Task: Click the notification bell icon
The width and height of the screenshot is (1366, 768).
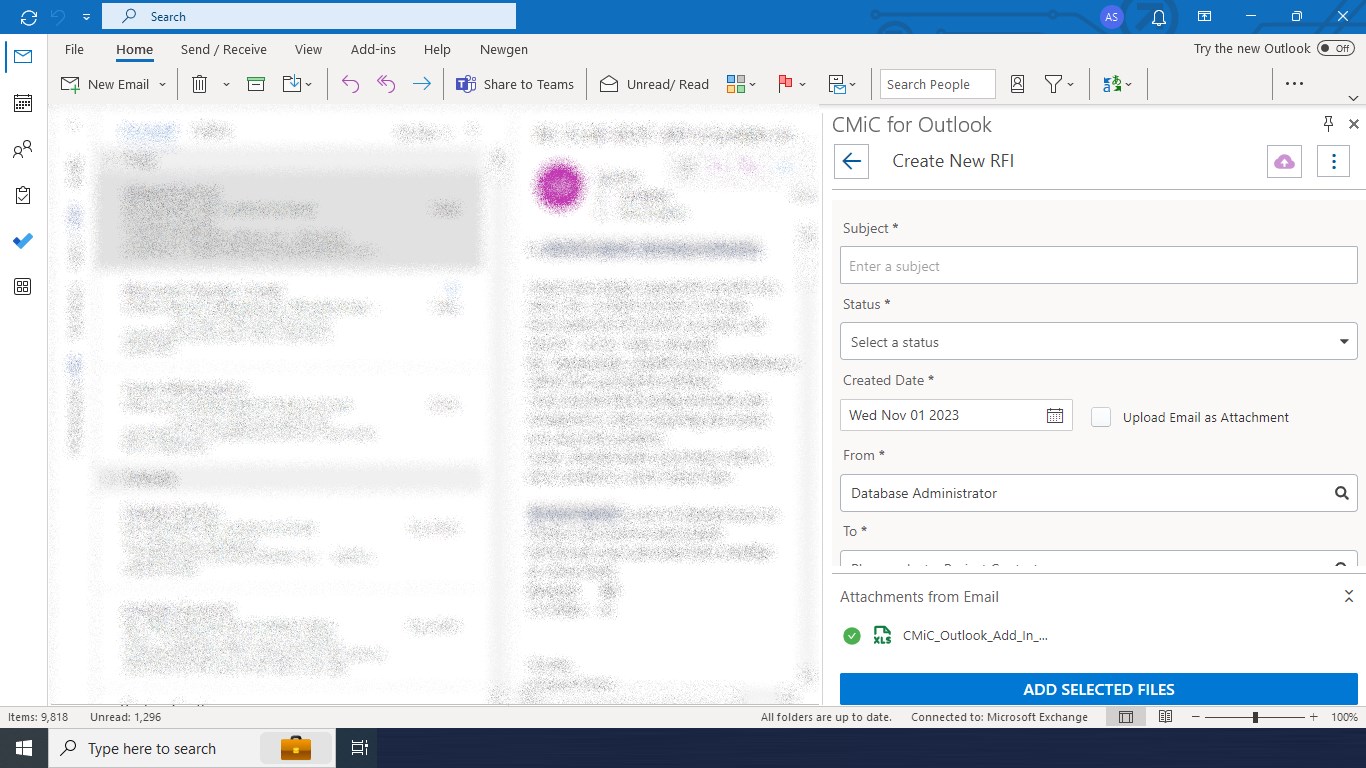Action: coord(1159,17)
